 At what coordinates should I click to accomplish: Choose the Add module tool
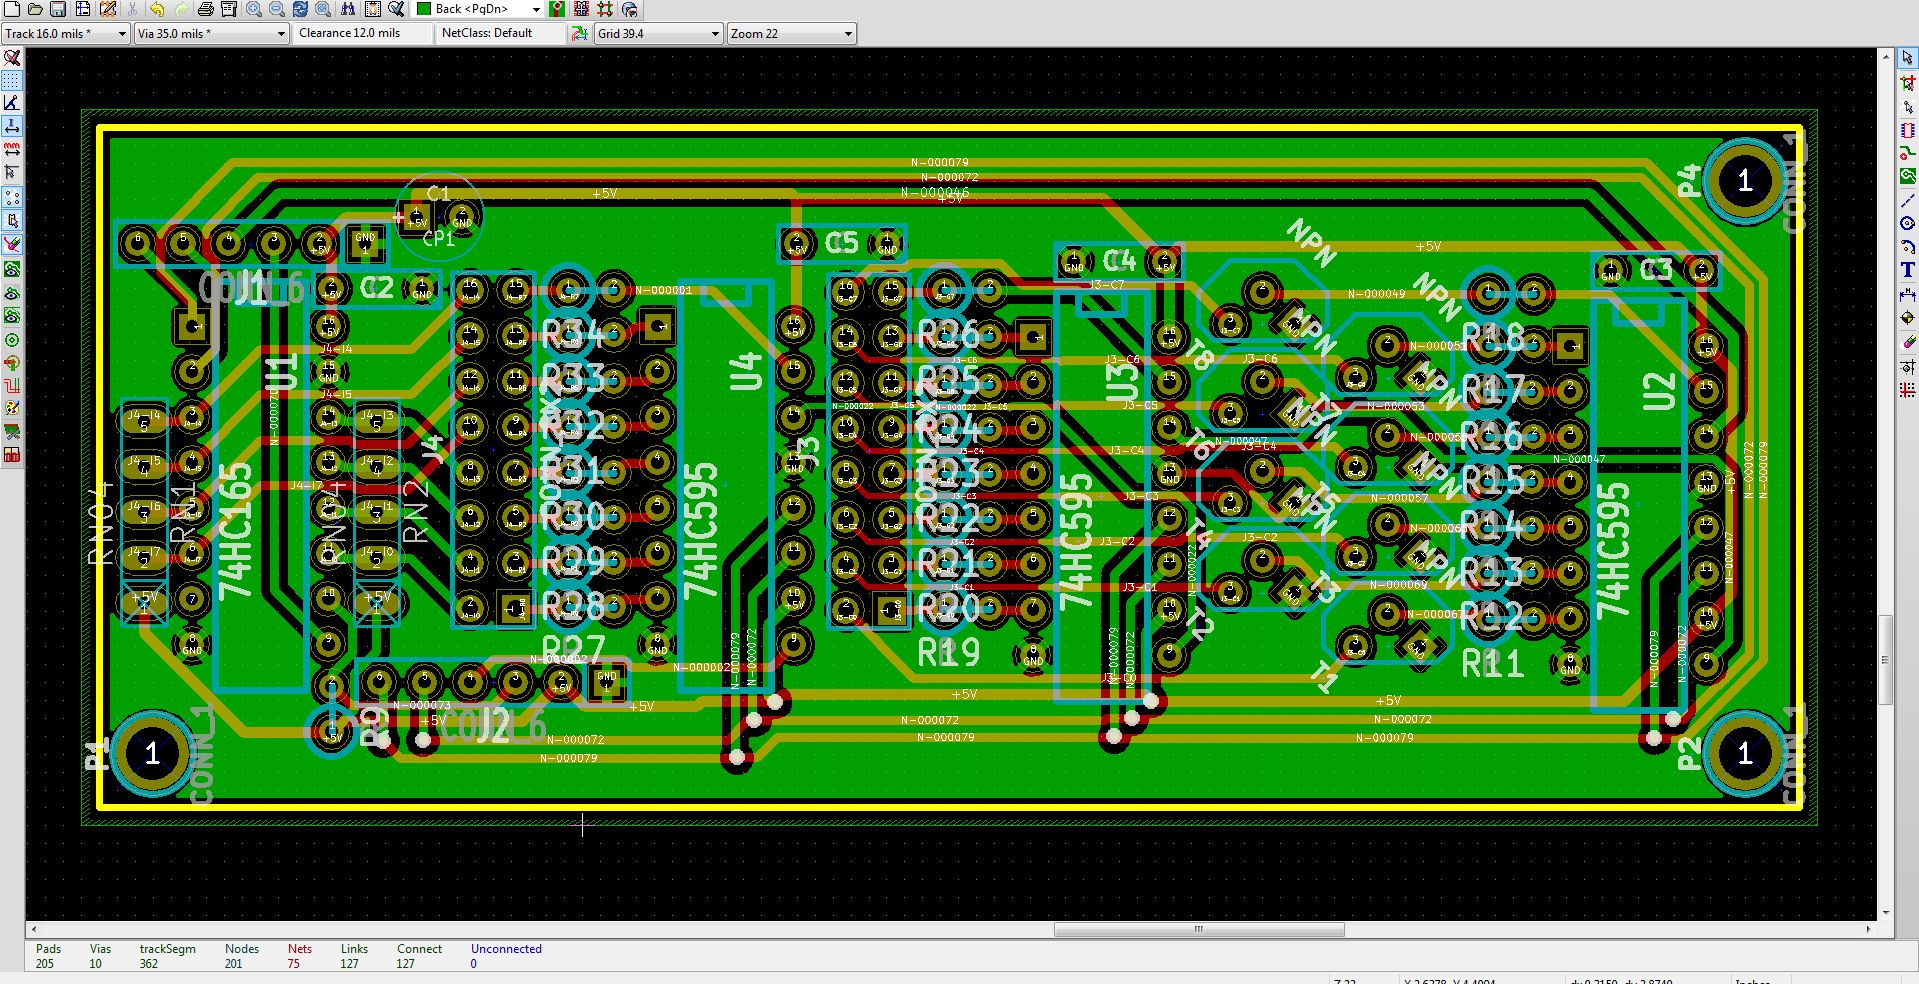(x=1907, y=130)
